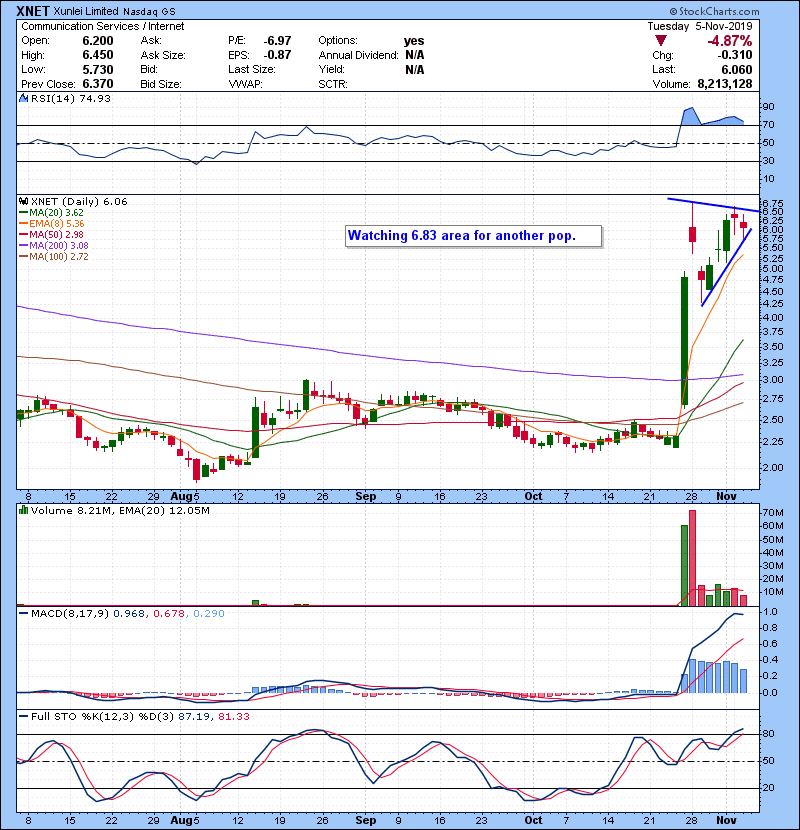The height and width of the screenshot is (830, 800).
Task: Click the Volume panel bar icon
Action: 21,511
